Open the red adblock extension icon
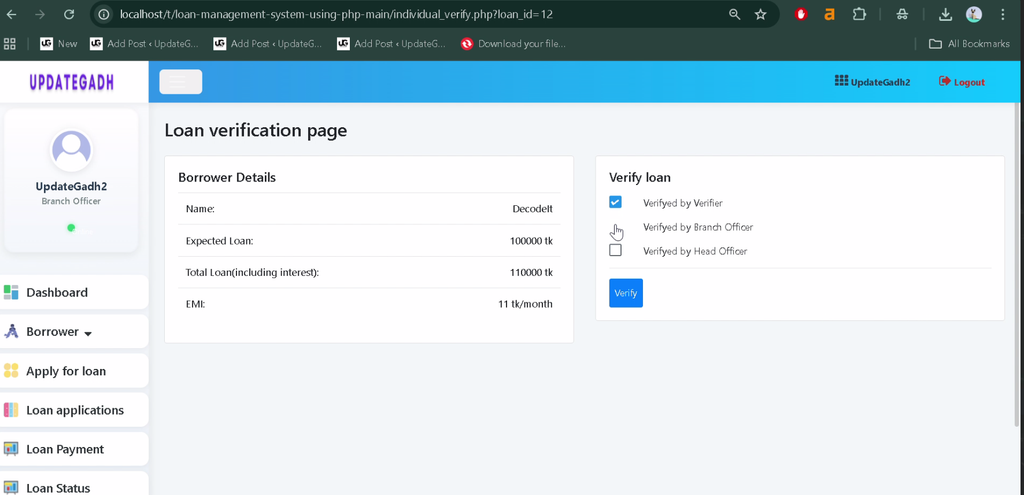The height and width of the screenshot is (495, 1024). coord(801,14)
